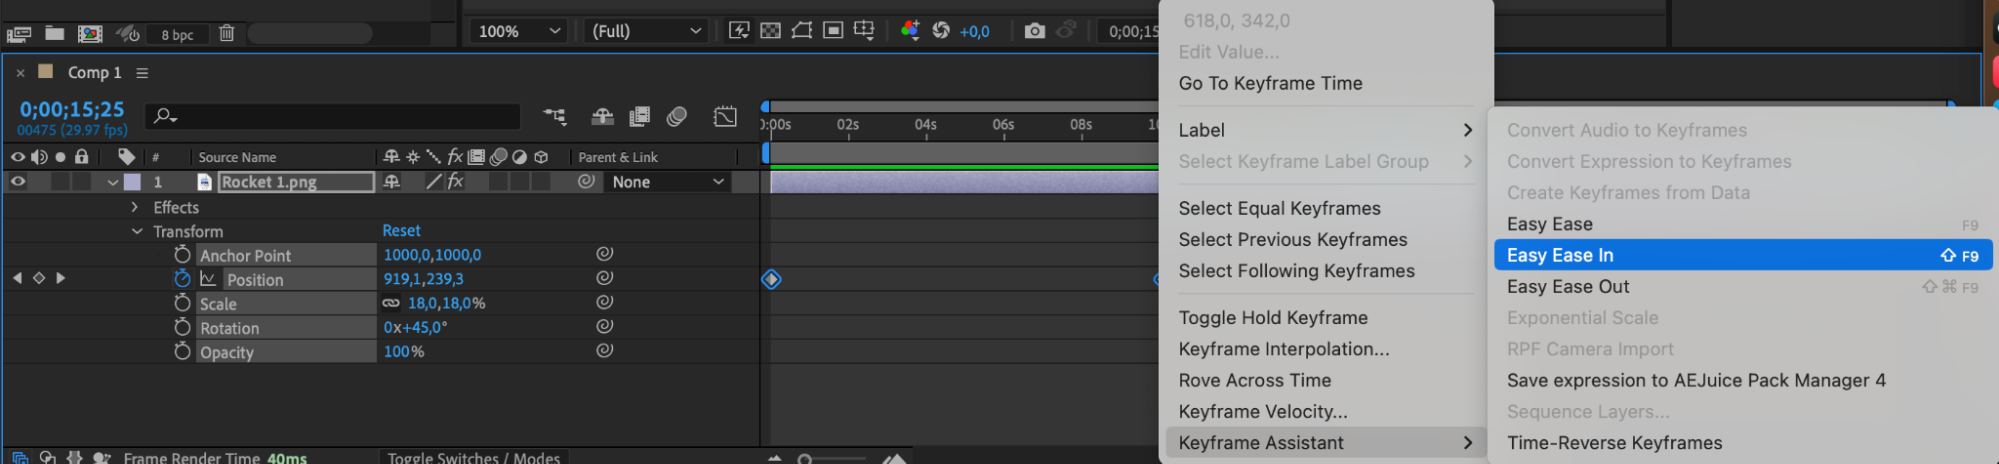Toggle the Scale constrain proportions link
The height and width of the screenshot is (464, 1999).
pos(391,303)
